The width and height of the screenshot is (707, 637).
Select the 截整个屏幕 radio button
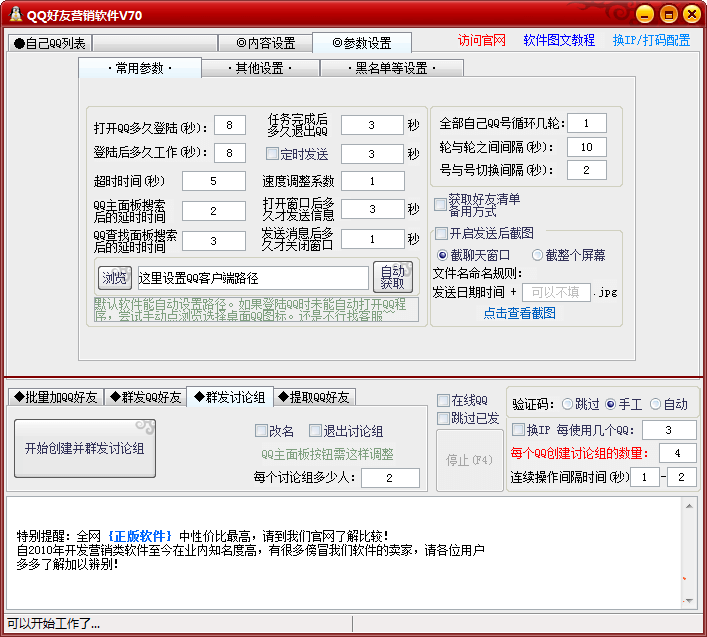pos(537,255)
